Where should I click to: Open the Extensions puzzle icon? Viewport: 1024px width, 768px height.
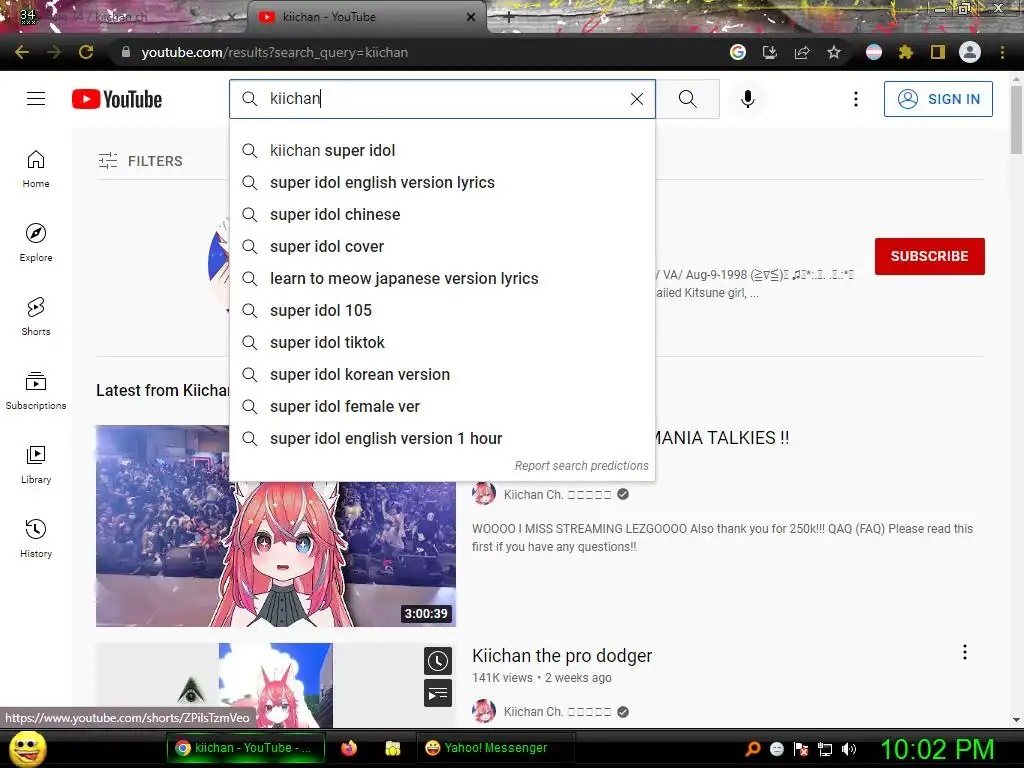(906, 52)
